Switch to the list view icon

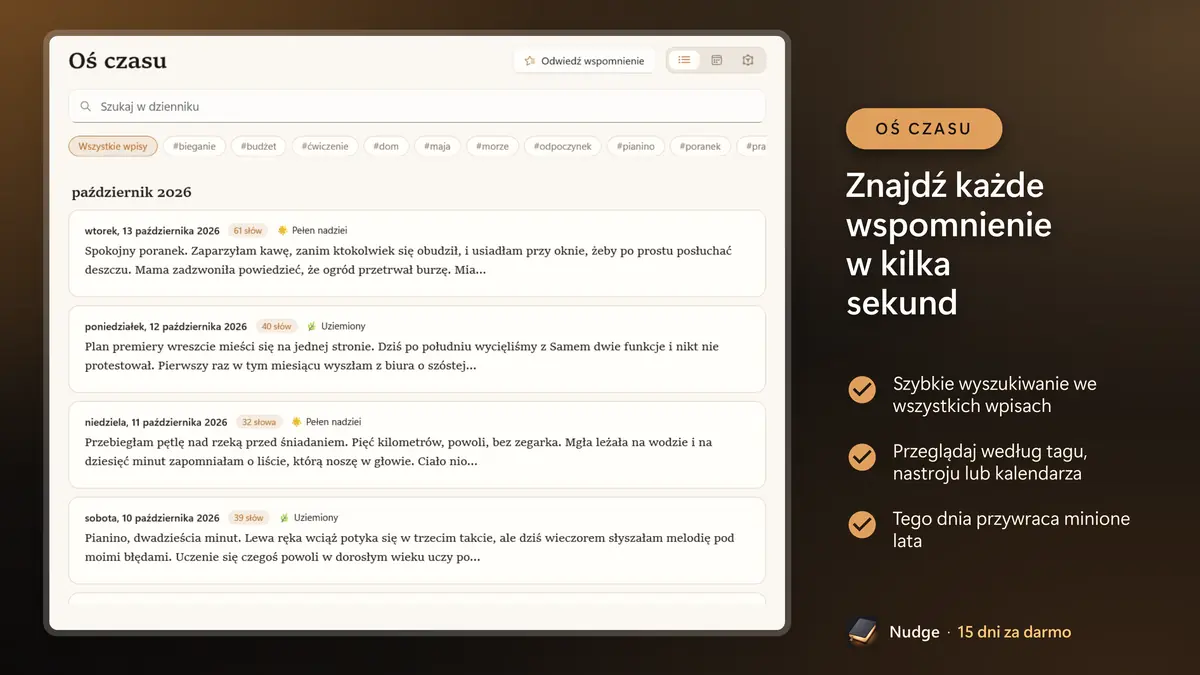[x=684, y=60]
